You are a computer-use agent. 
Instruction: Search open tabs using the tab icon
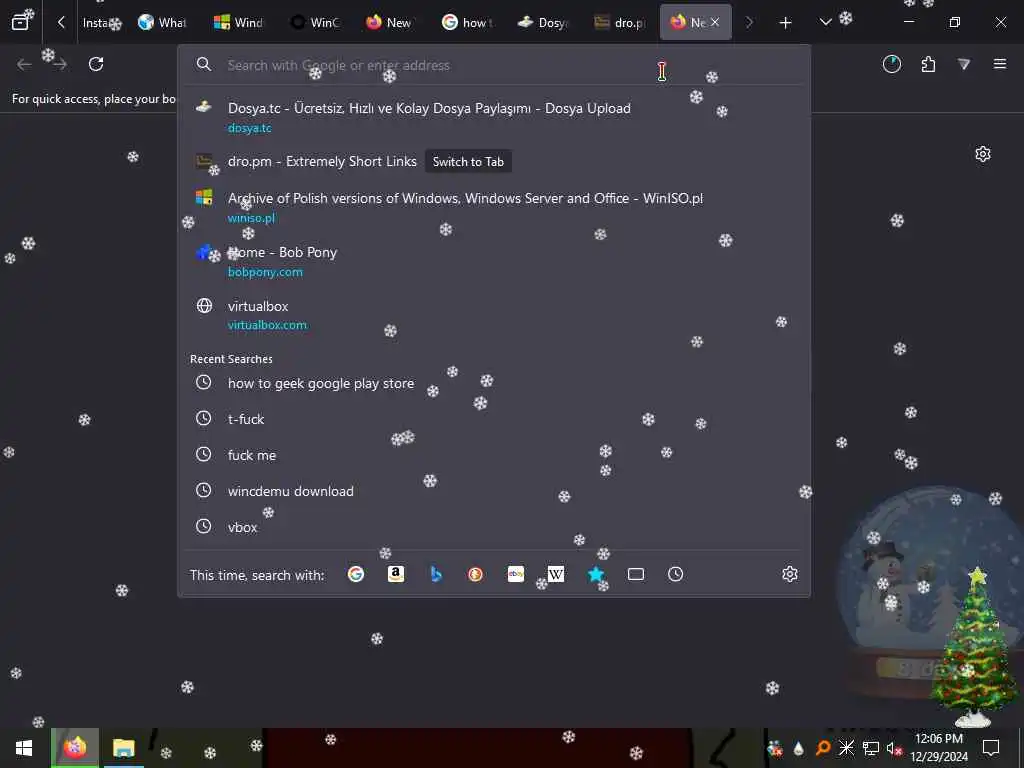[635, 574]
